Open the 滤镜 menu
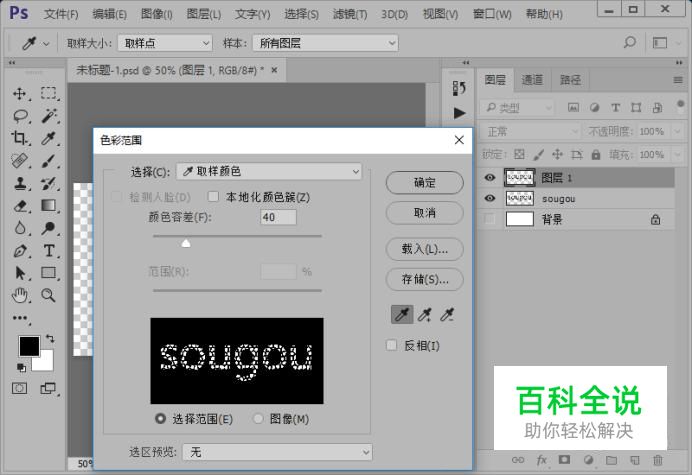The width and height of the screenshot is (692, 475). point(350,14)
